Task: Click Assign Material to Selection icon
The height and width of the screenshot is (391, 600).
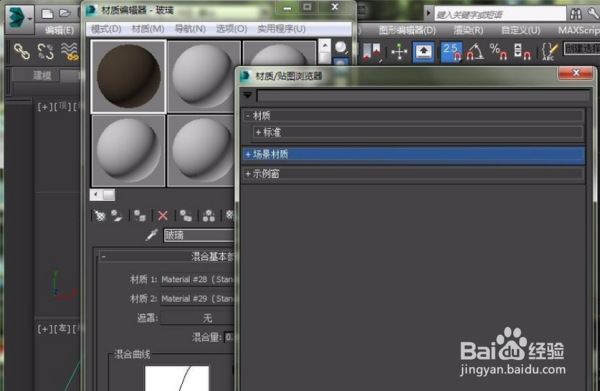Action: pos(140,216)
